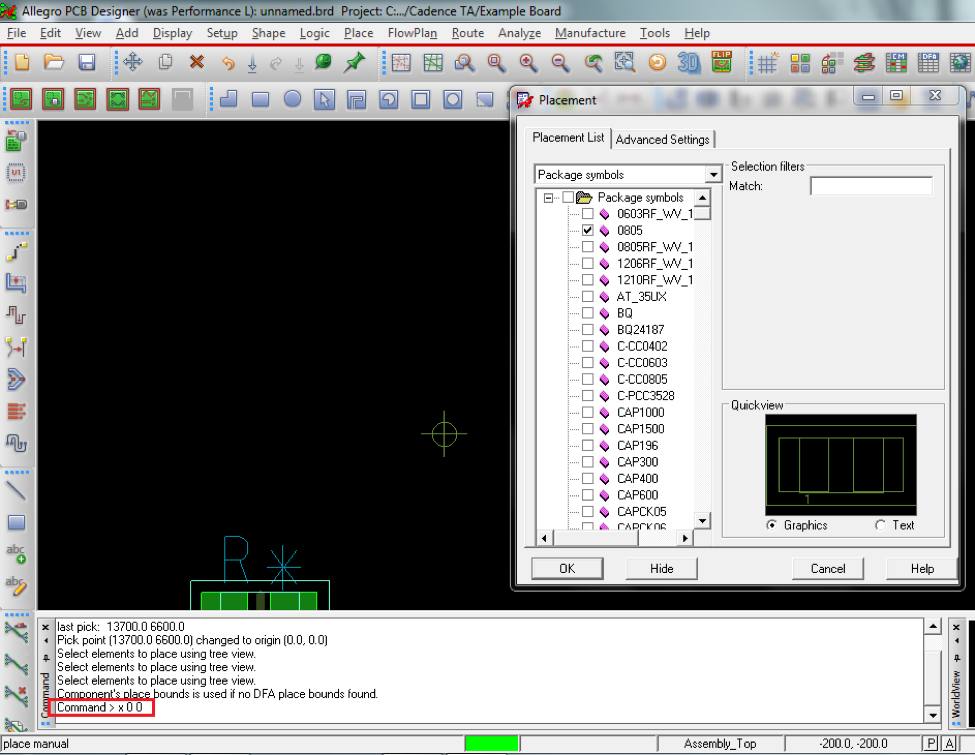Open the 3D viewer icon

(x=688, y=62)
